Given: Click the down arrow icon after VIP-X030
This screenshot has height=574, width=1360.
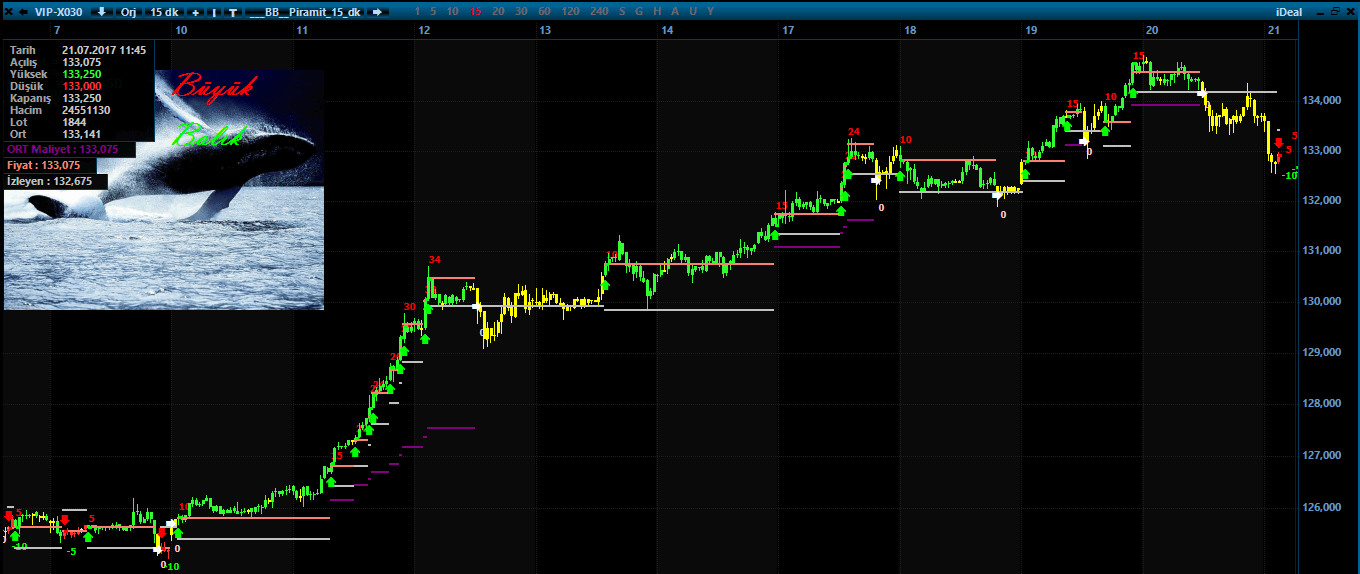Looking at the screenshot, I should coord(101,11).
